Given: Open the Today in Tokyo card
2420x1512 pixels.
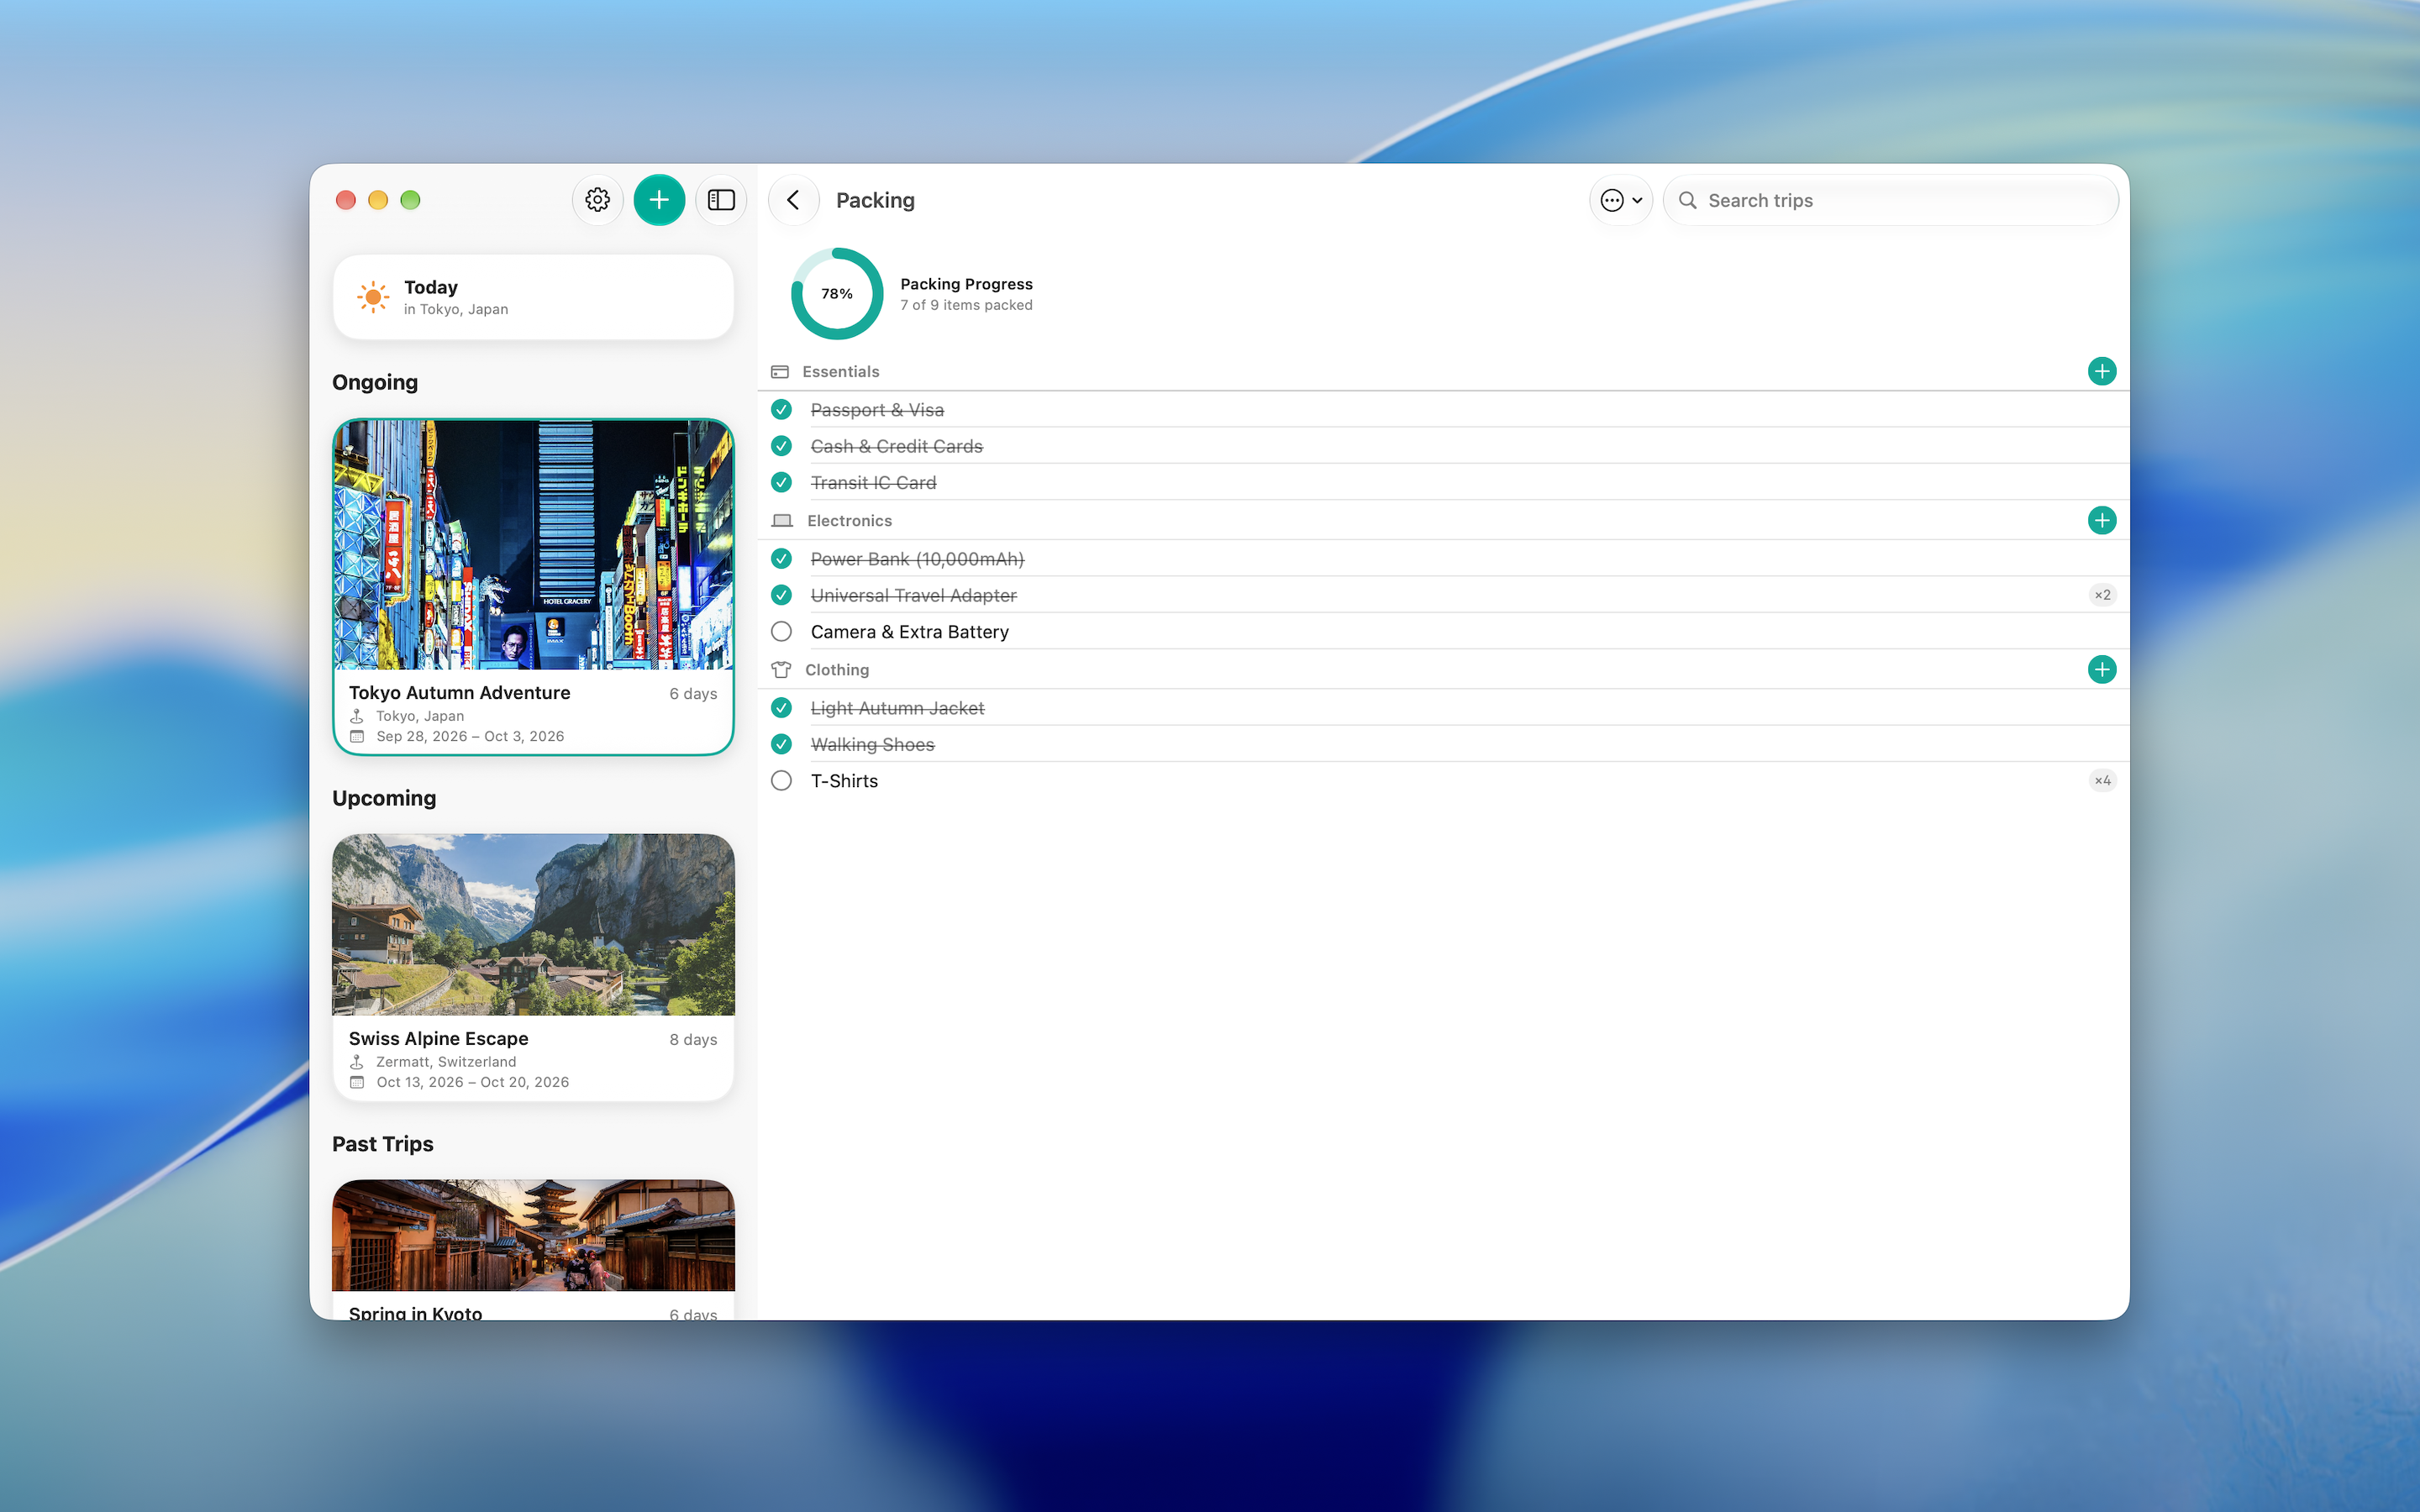Looking at the screenshot, I should coord(533,297).
